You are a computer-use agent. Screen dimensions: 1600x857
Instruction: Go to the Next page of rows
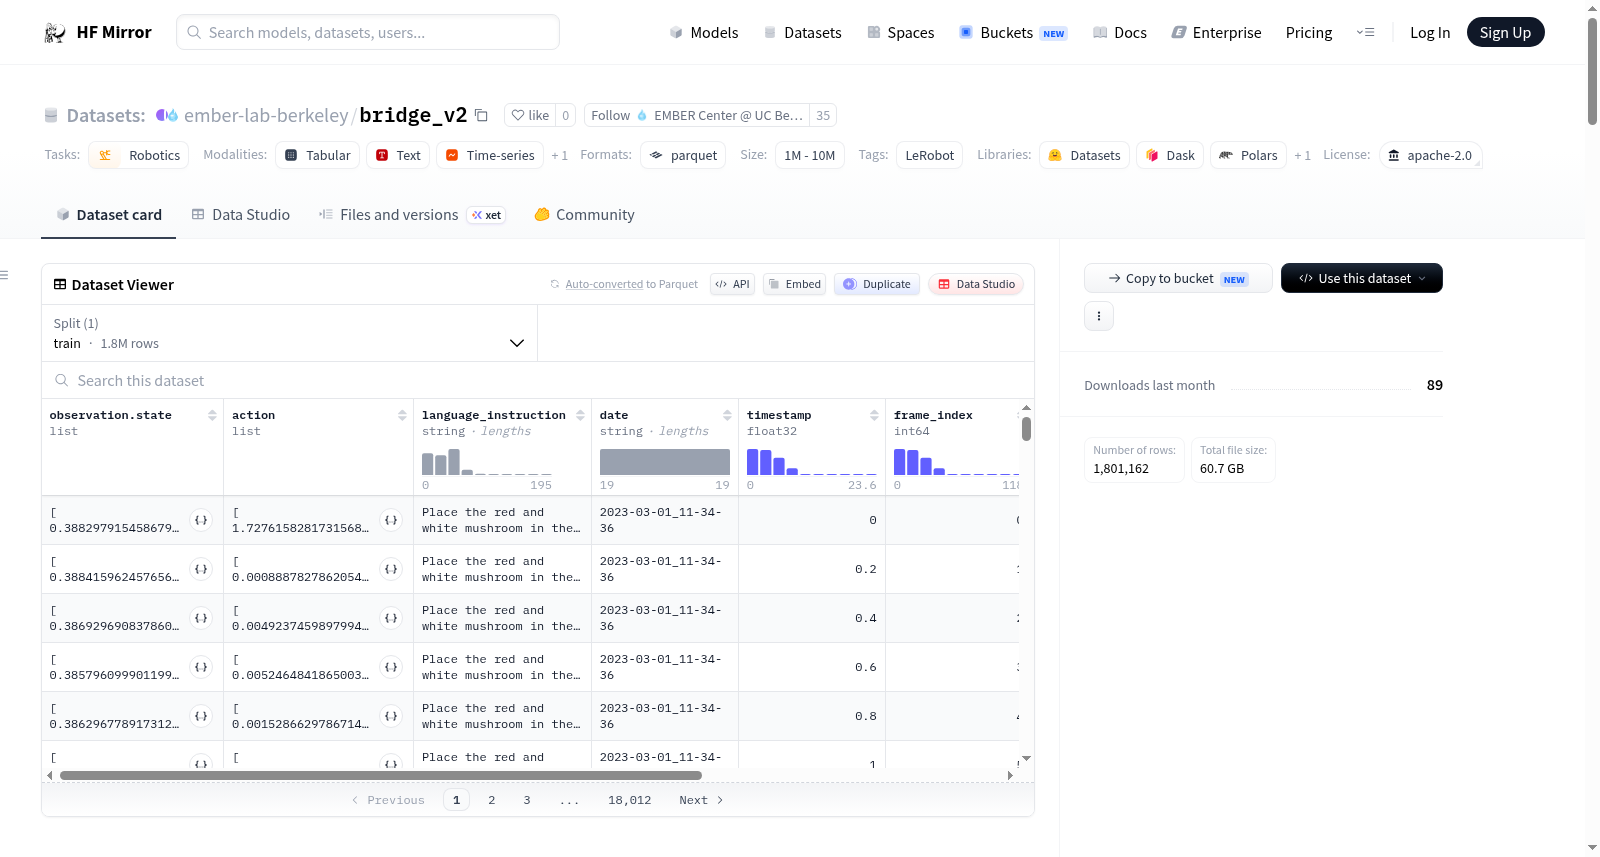701,800
